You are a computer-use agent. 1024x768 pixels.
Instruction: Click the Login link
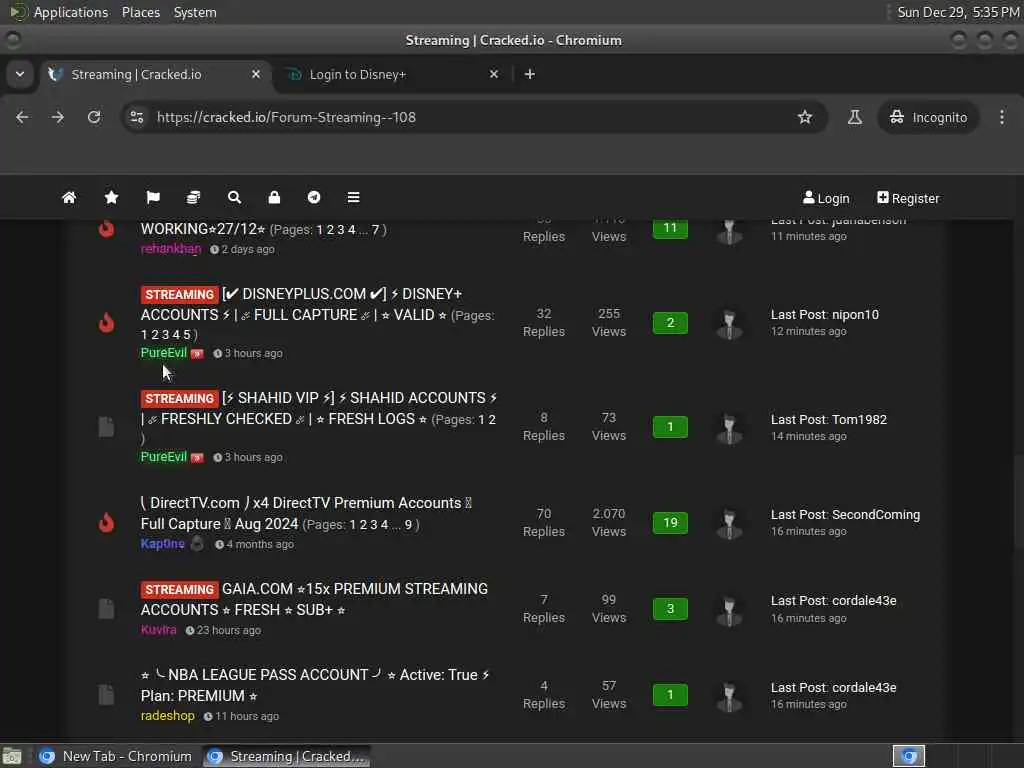coord(826,198)
